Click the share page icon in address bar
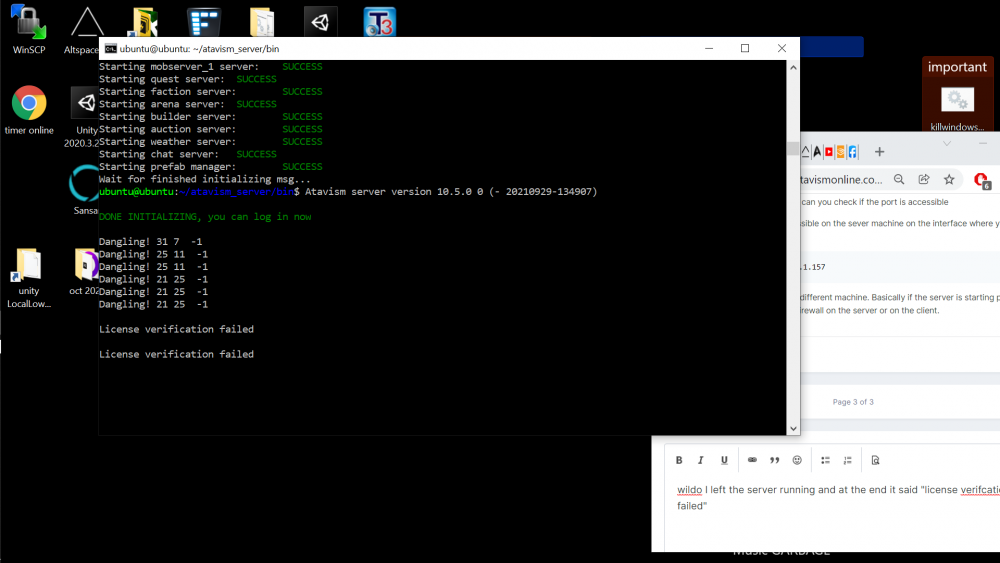The height and width of the screenshot is (563, 1000). pyautogui.click(x=924, y=179)
